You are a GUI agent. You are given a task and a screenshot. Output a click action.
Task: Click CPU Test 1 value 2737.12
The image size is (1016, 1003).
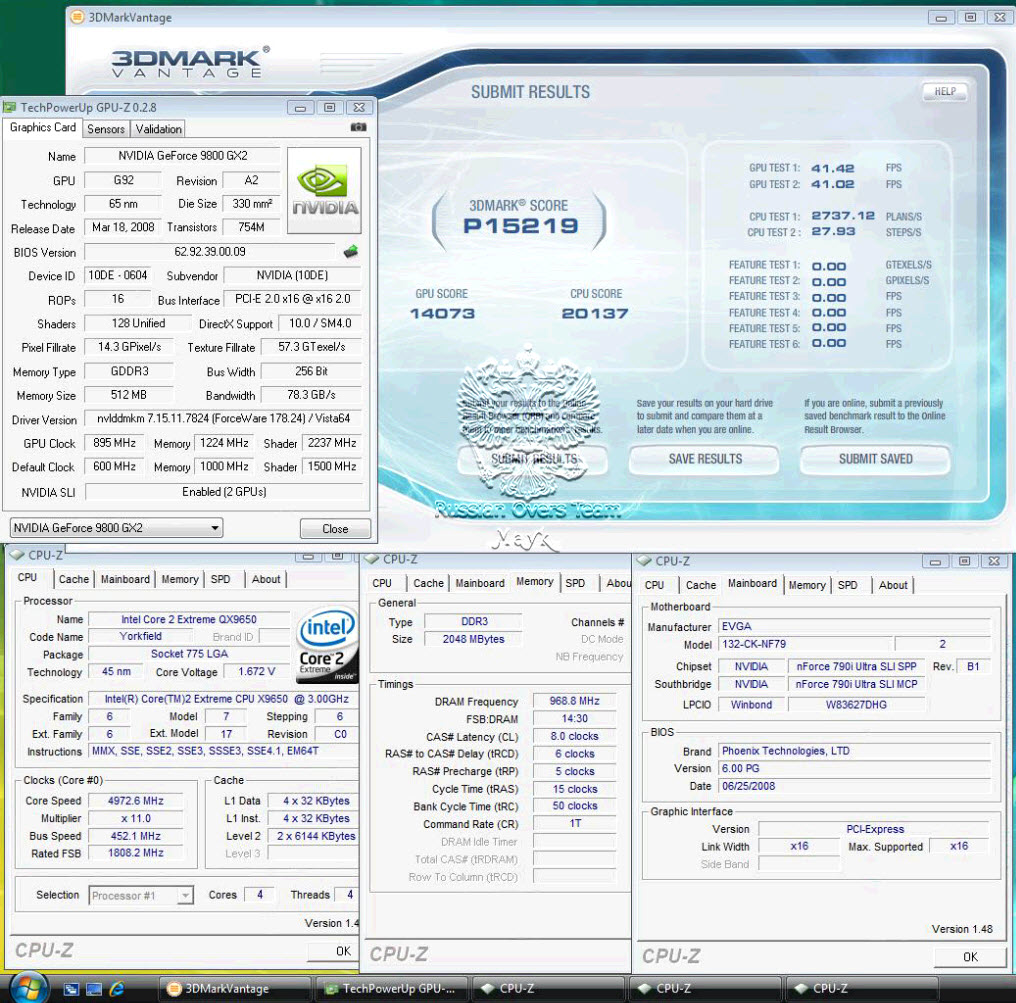(843, 216)
